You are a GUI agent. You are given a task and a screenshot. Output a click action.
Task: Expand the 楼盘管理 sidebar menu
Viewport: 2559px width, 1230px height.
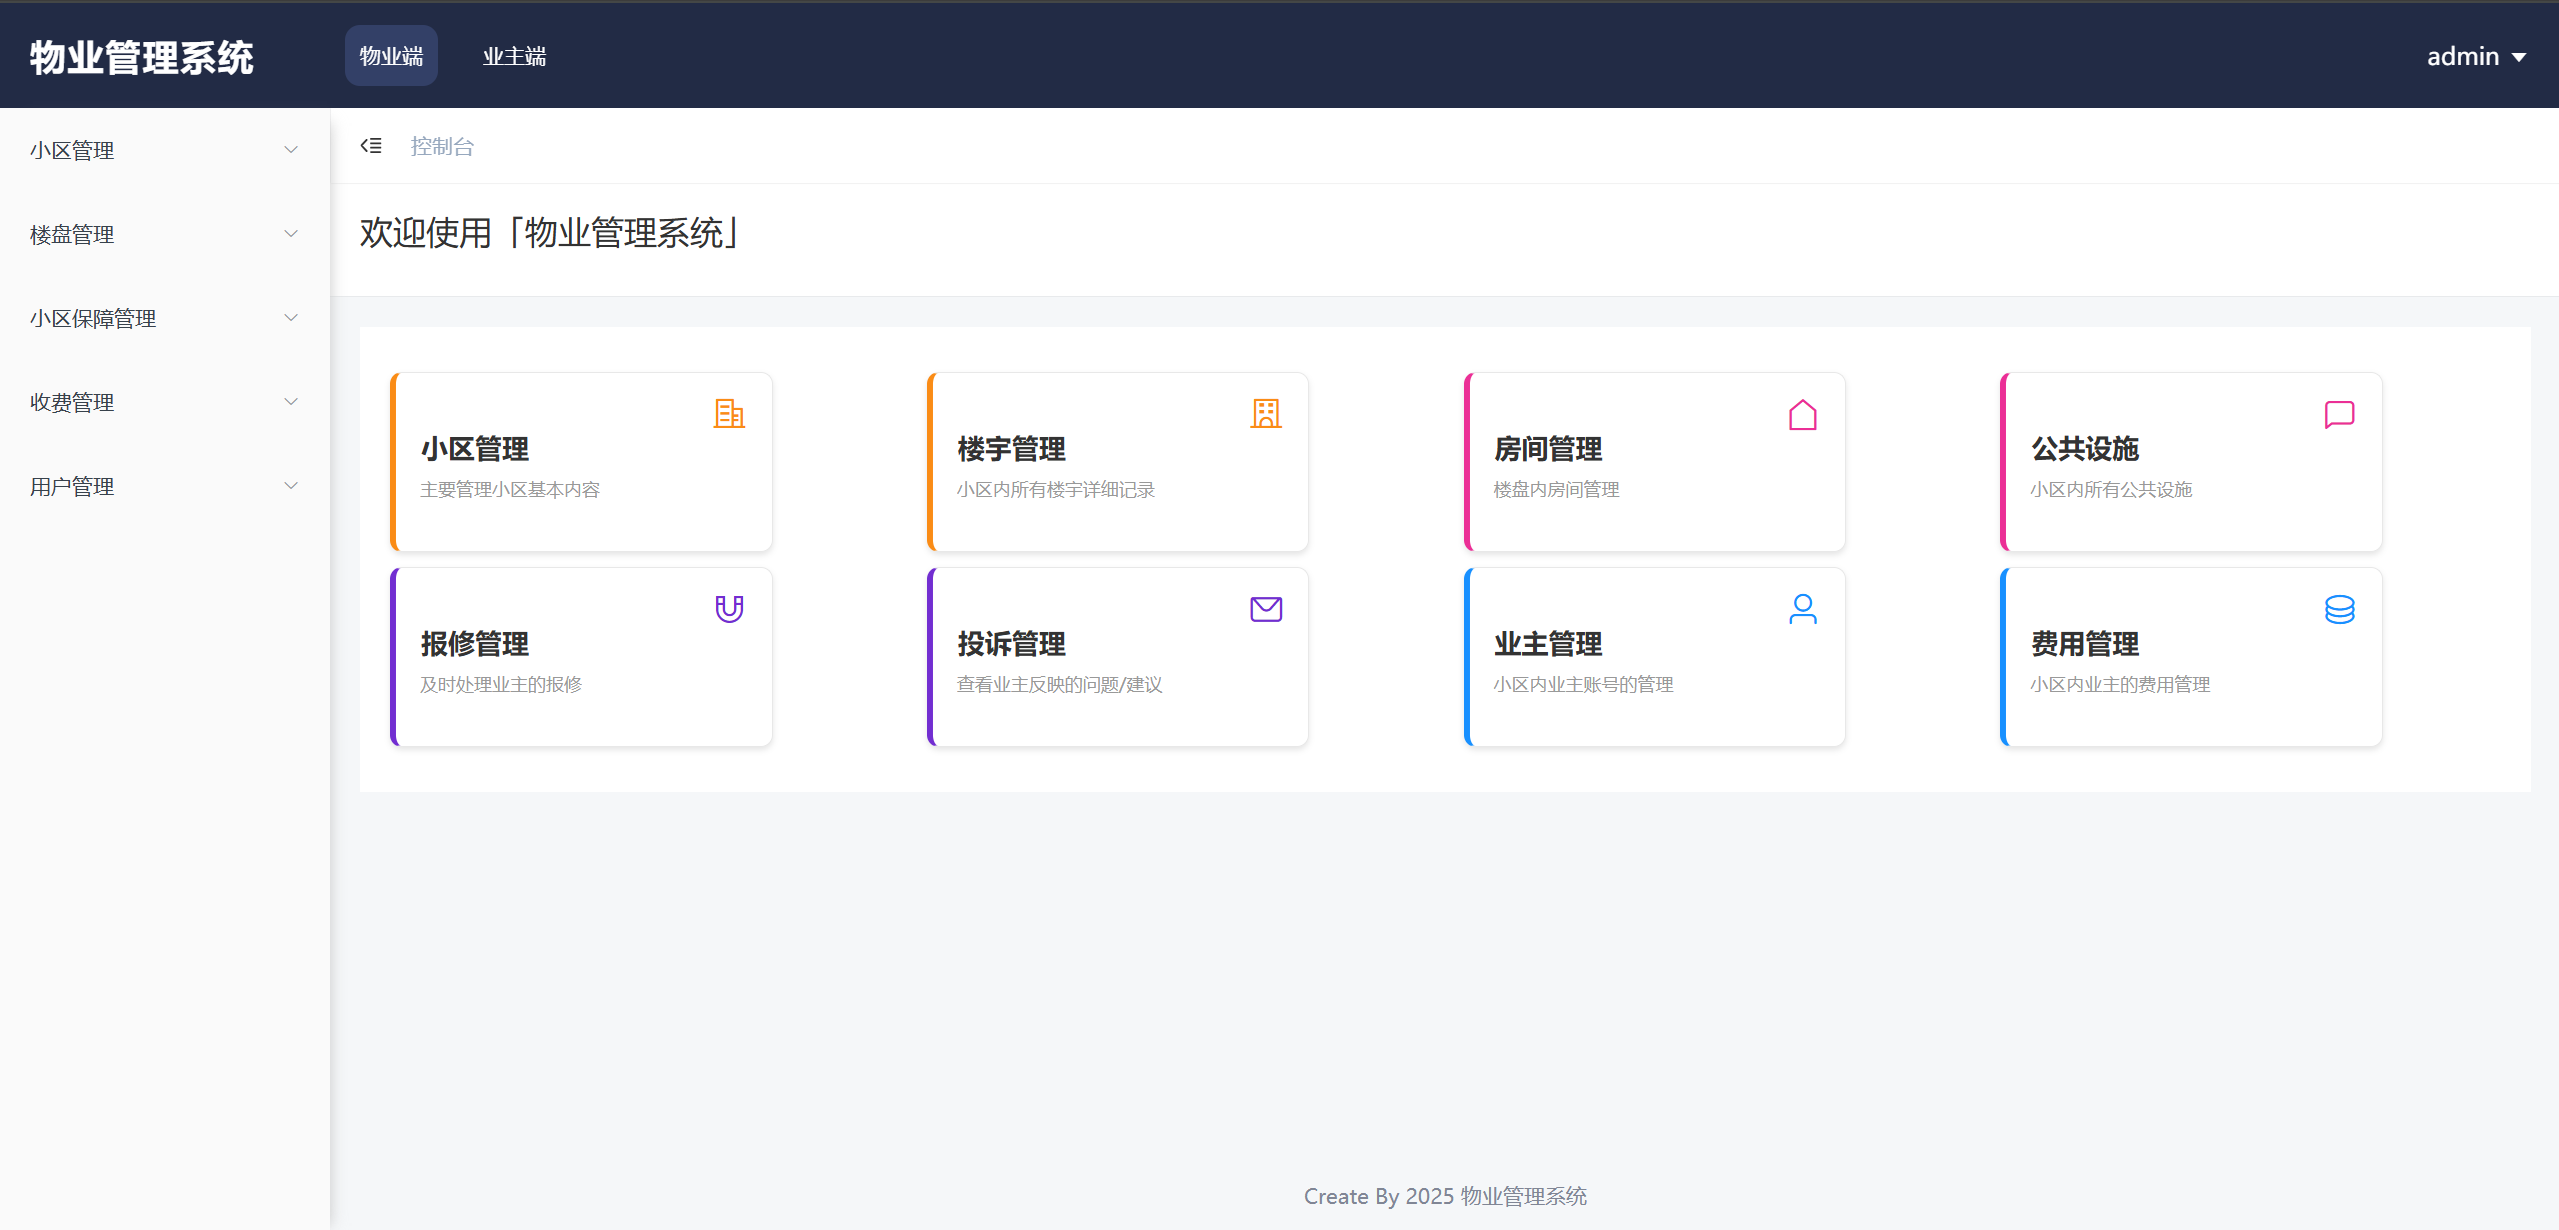click(x=164, y=234)
